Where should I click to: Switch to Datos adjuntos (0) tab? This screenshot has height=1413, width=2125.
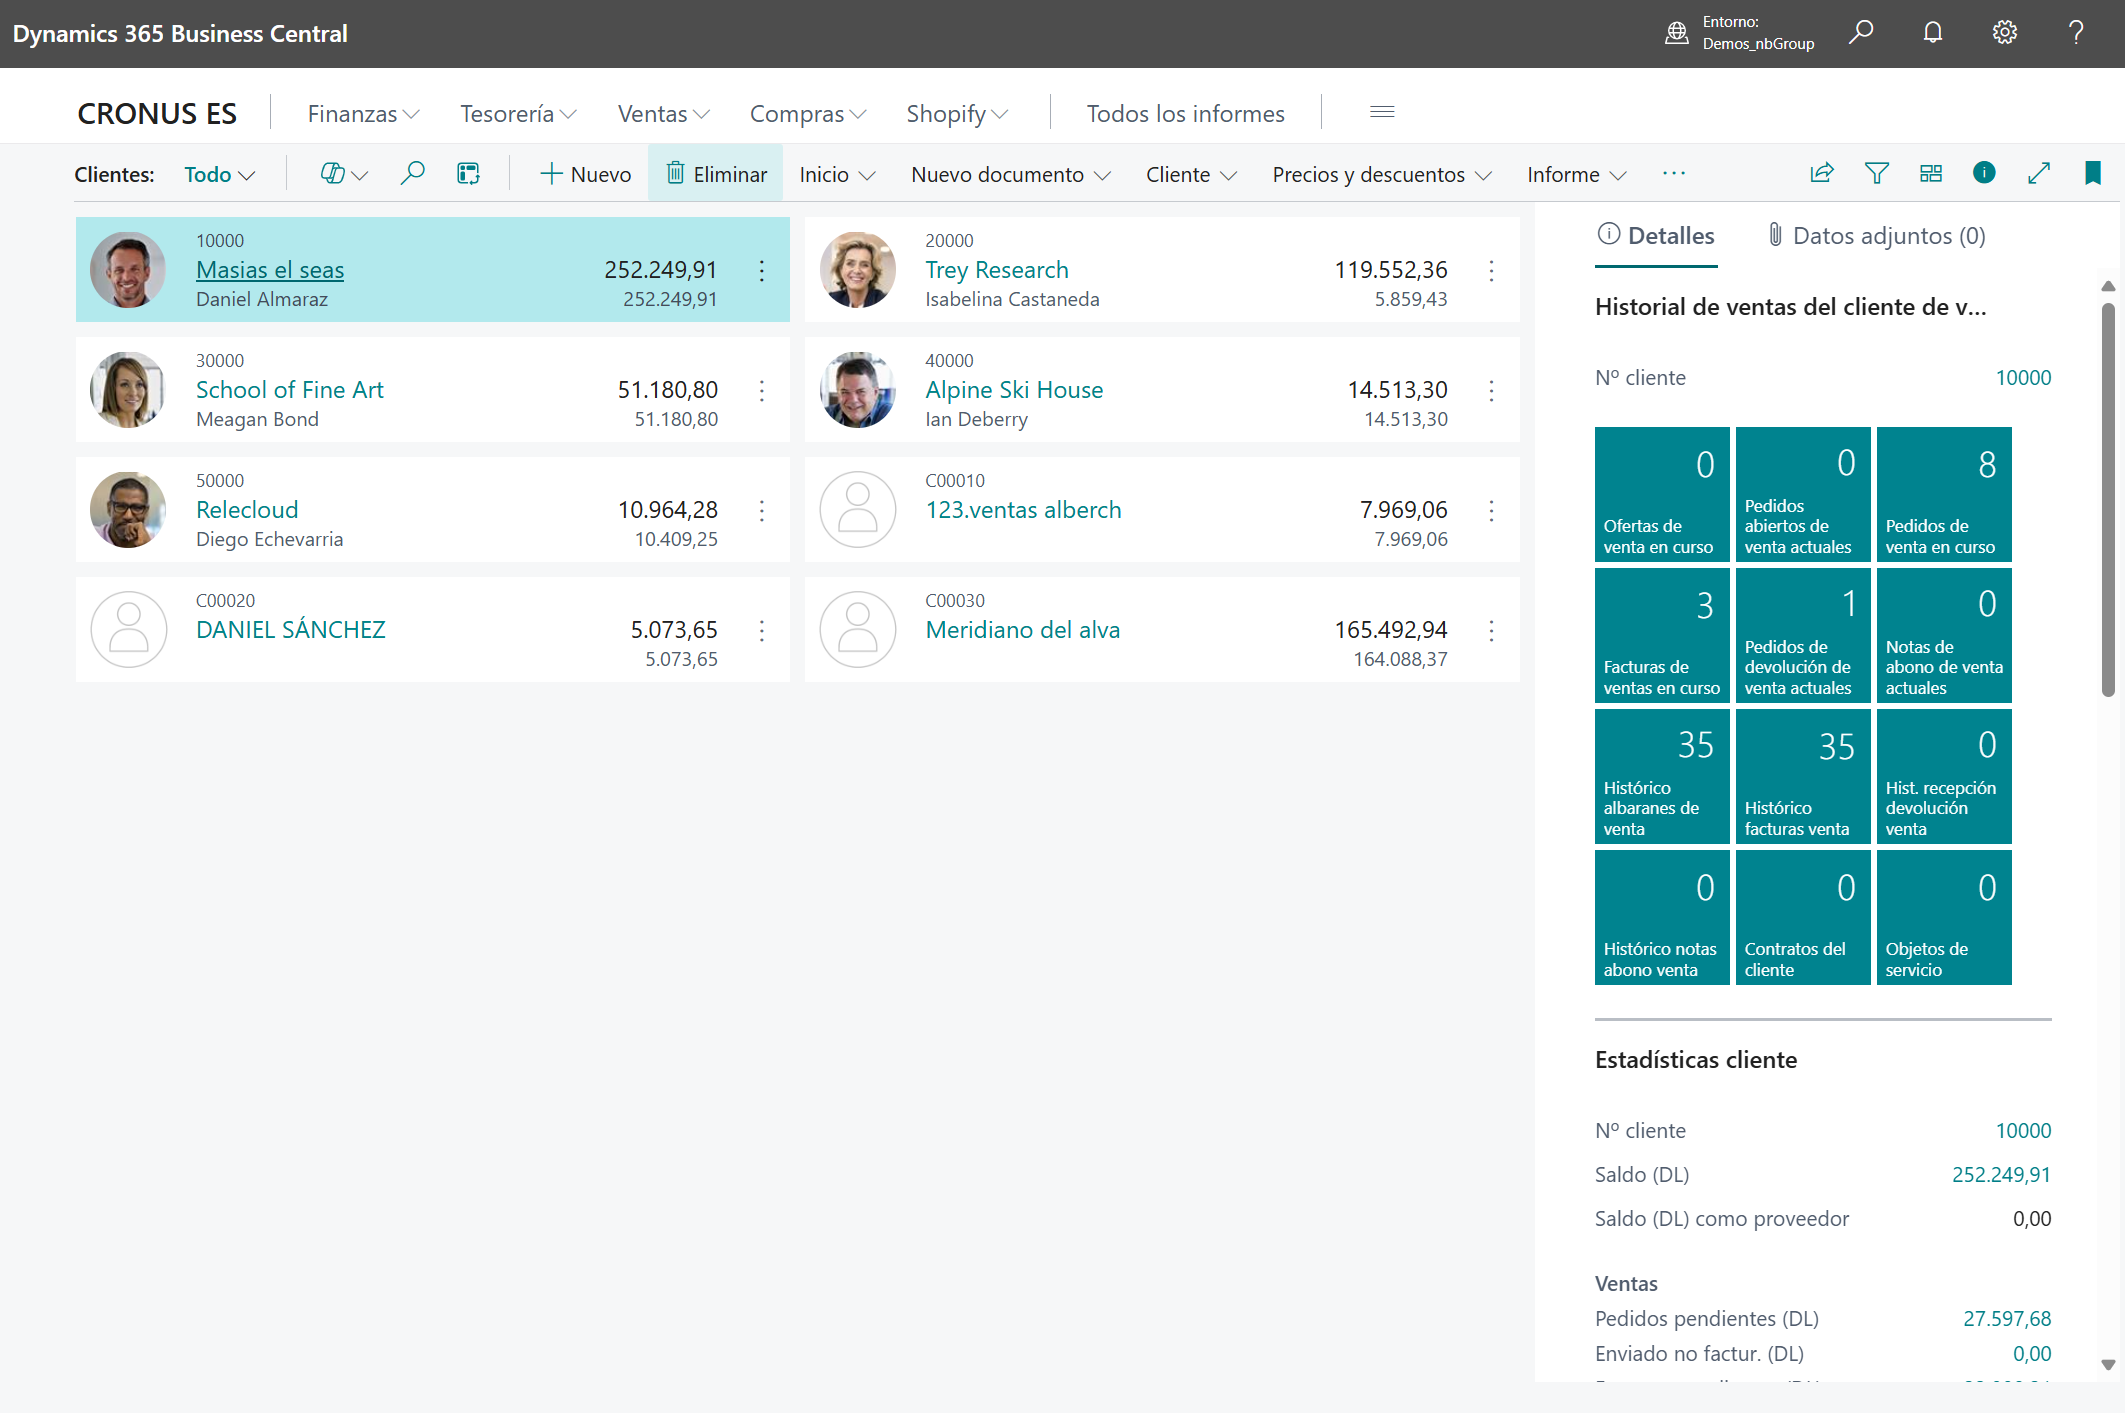(x=1876, y=236)
